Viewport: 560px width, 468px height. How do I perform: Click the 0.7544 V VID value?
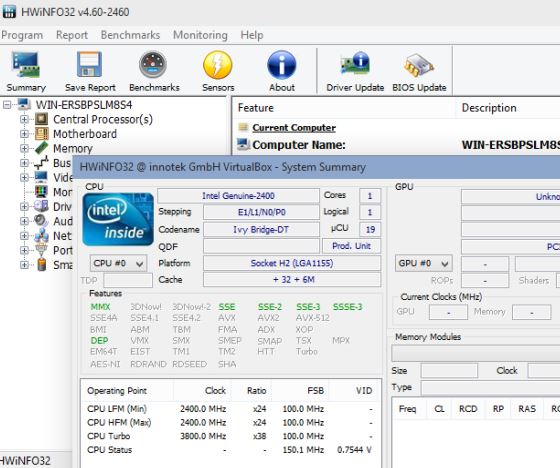[354, 450]
